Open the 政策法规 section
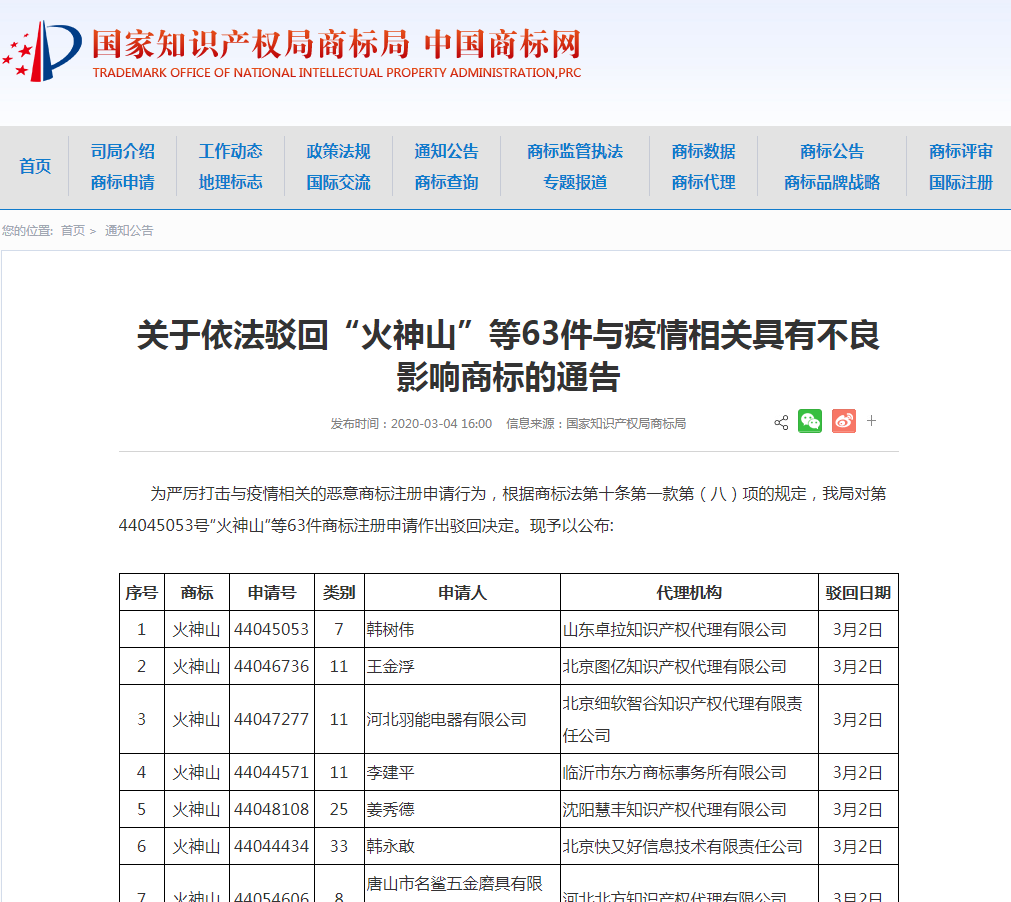The height and width of the screenshot is (902, 1011). click(x=338, y=151)
